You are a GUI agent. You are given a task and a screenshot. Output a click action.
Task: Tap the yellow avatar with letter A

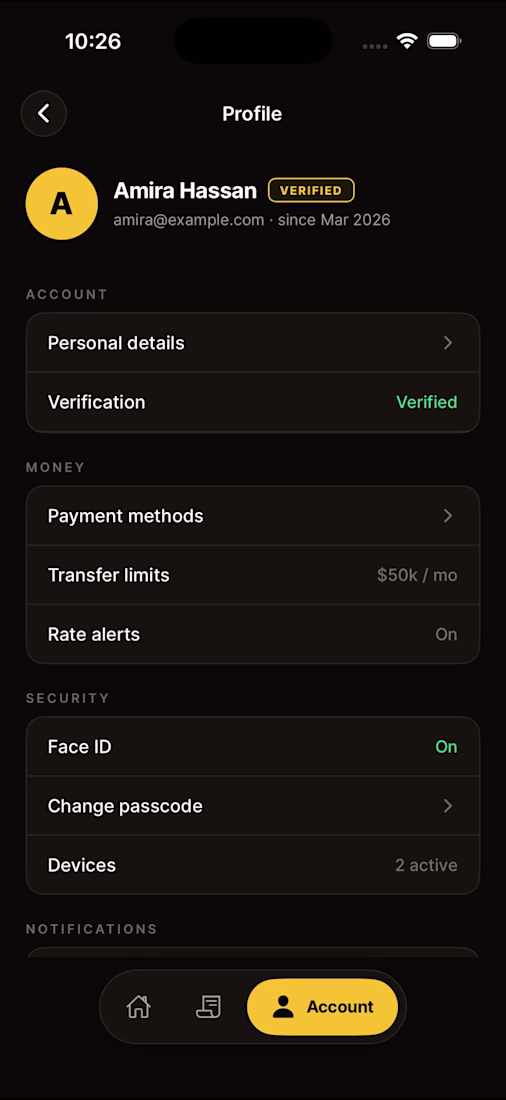click(62, 203)
